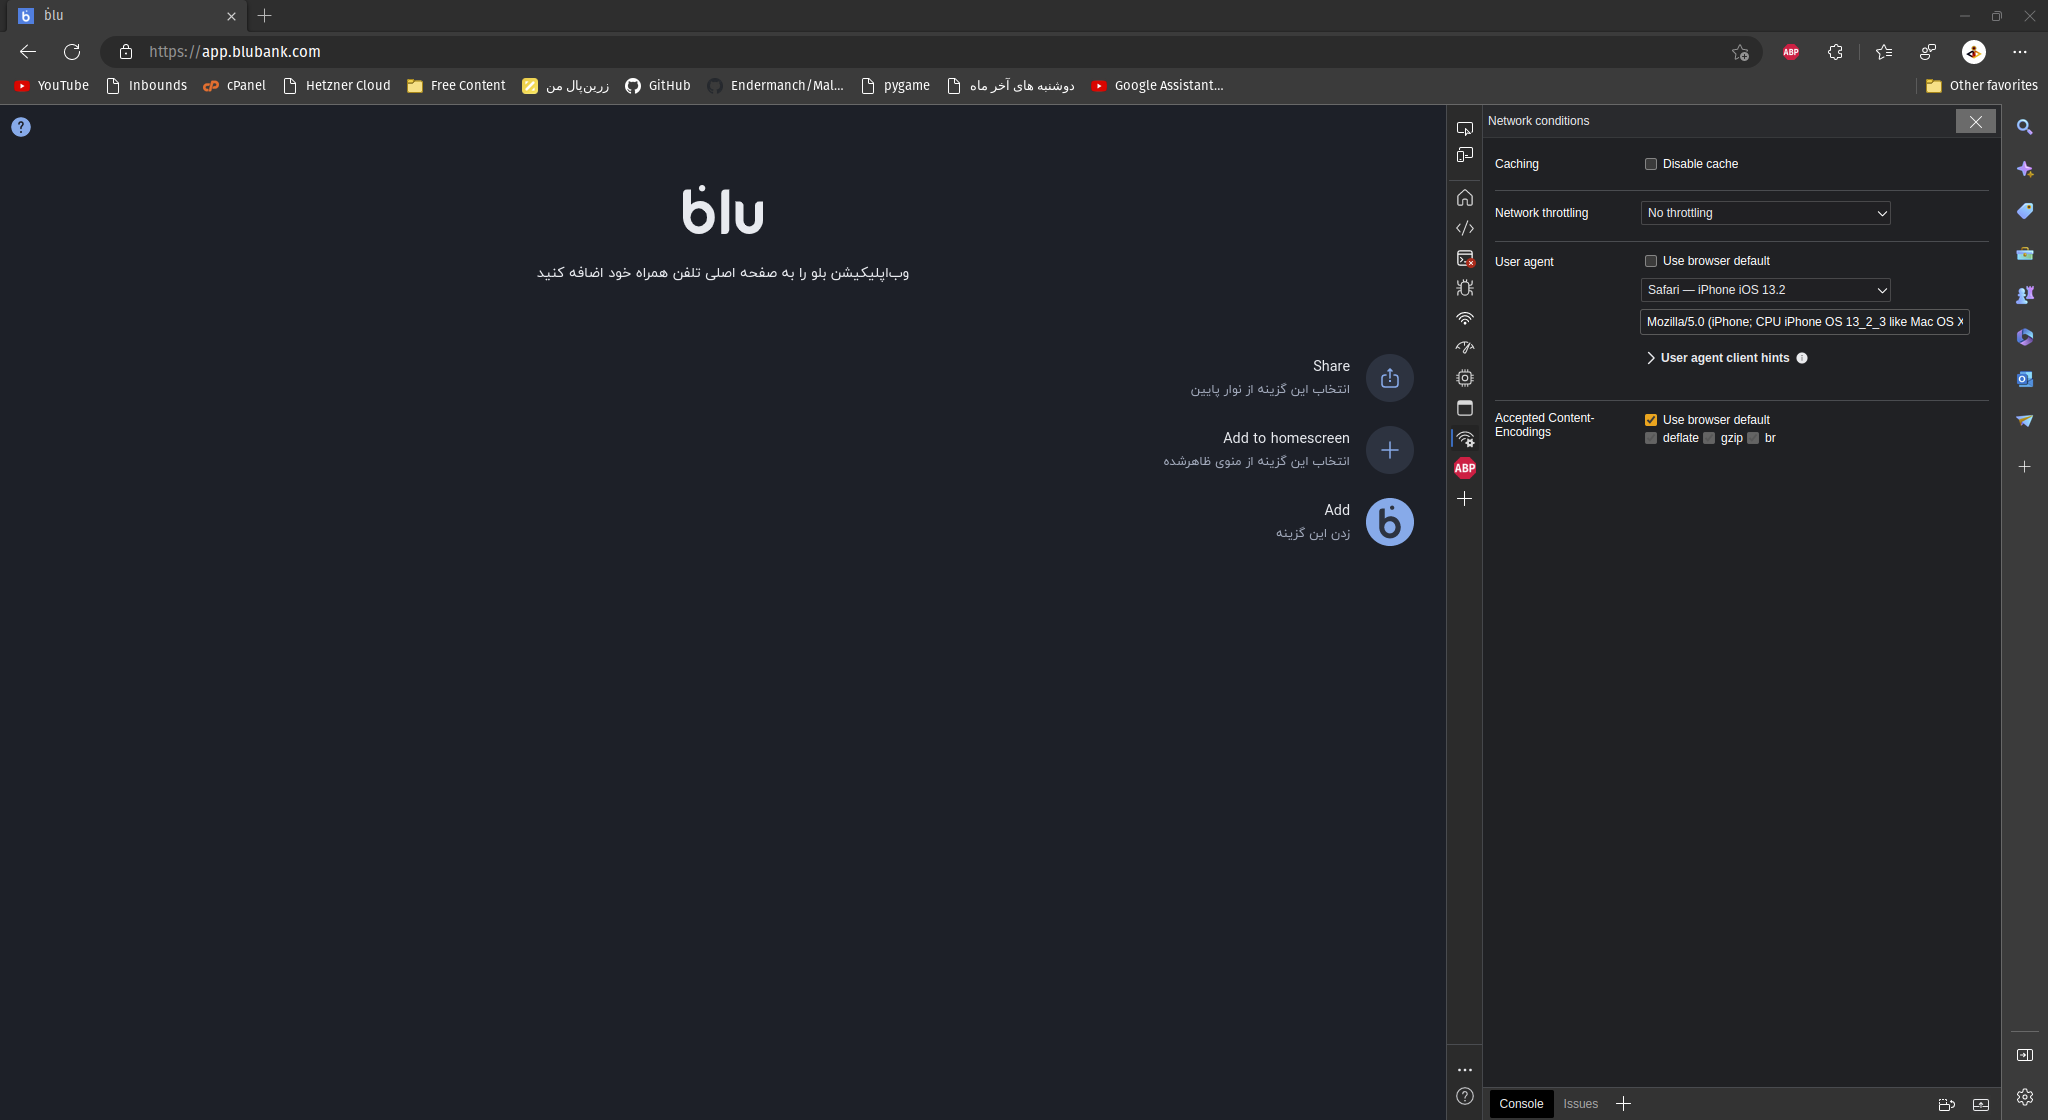Enable the Disable cache checkbox

pyautogui.click(x=1651, y=164)
